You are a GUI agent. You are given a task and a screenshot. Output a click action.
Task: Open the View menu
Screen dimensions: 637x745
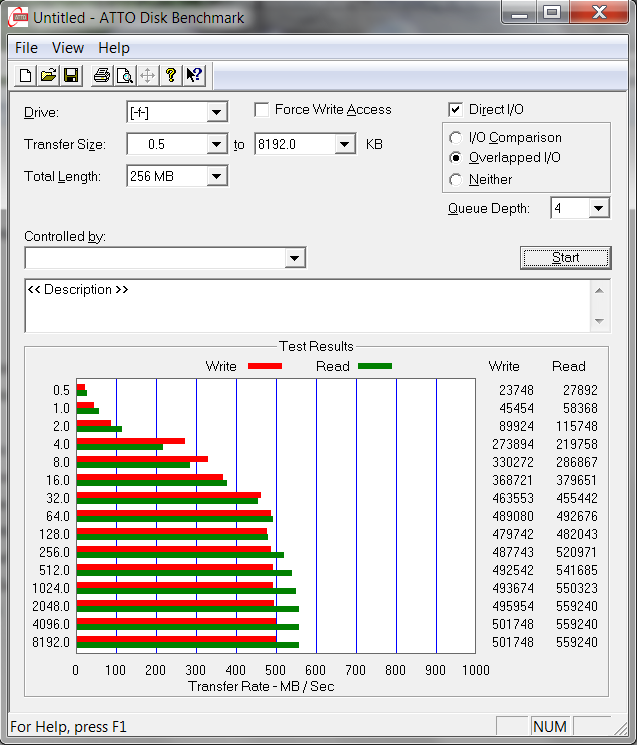point(68,48)
